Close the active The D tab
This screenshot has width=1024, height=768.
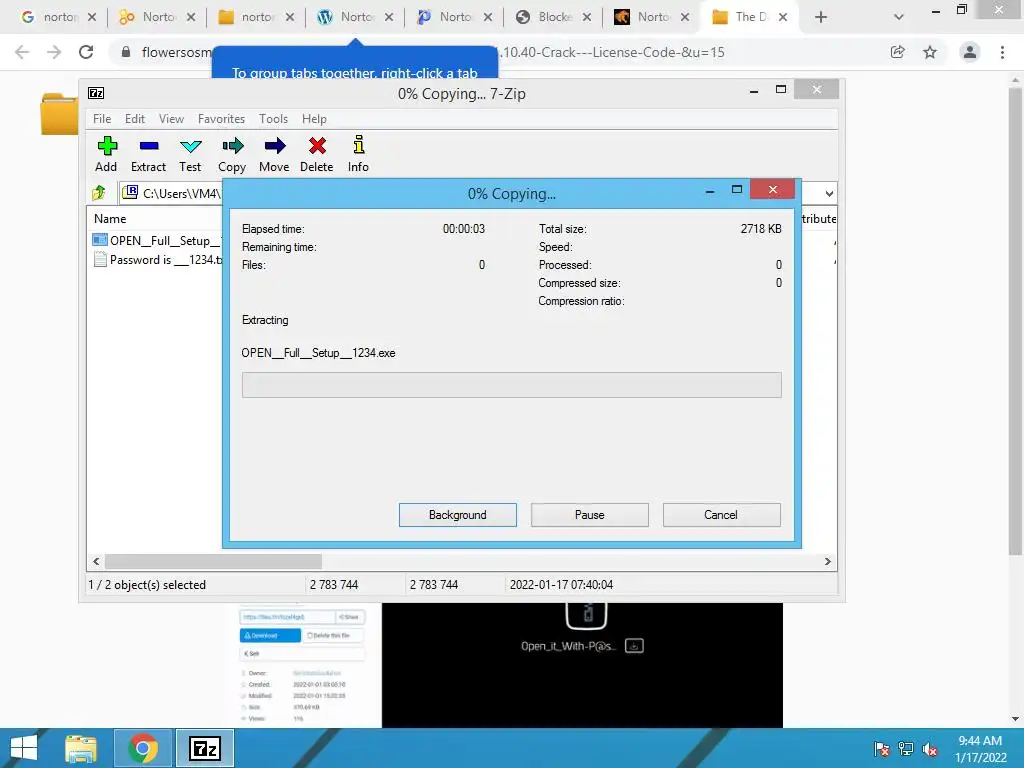pyautogui.click(x=782, y=18)
